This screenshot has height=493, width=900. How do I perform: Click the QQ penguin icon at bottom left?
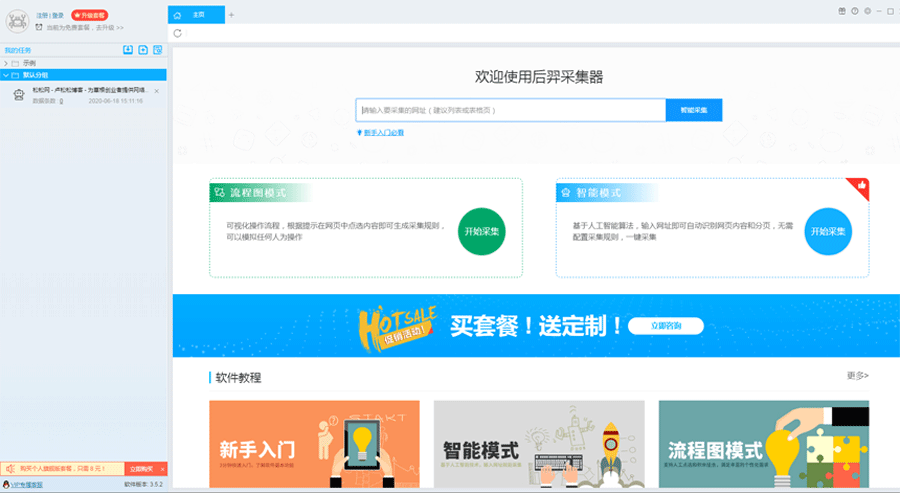[6, 484]
